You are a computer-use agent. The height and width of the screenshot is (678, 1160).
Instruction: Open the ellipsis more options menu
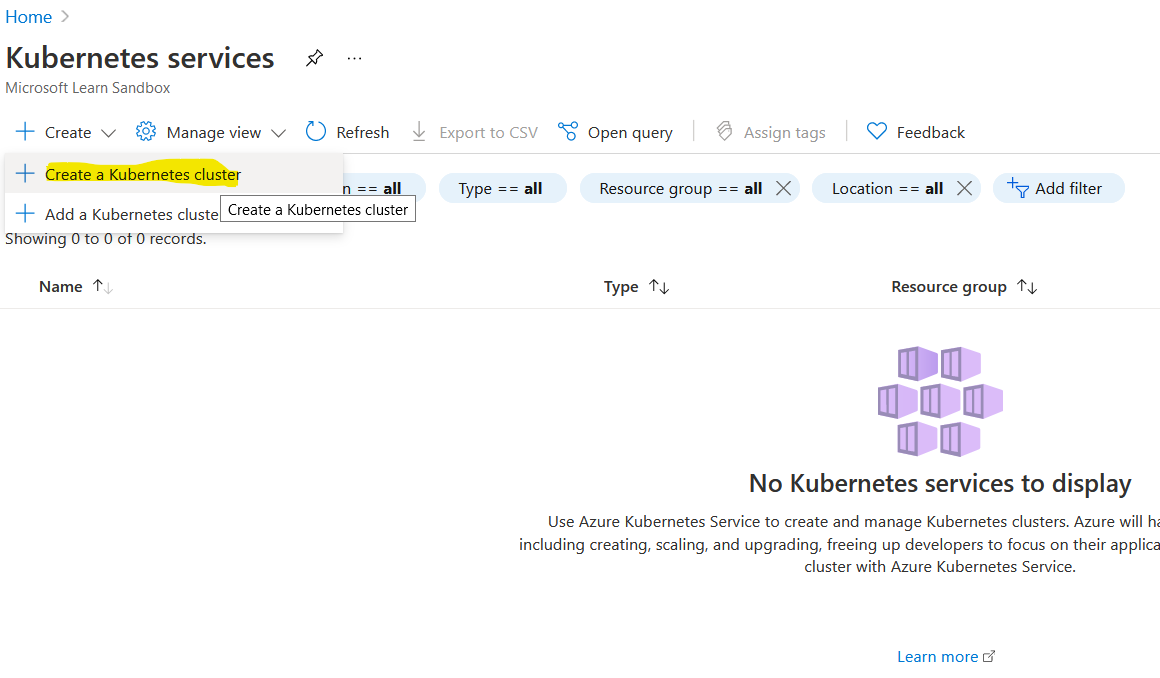coord(354,58)
